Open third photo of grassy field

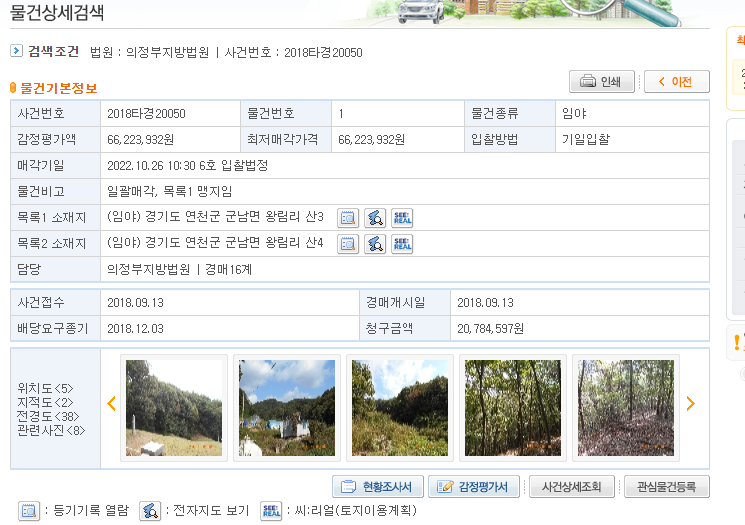400,408
